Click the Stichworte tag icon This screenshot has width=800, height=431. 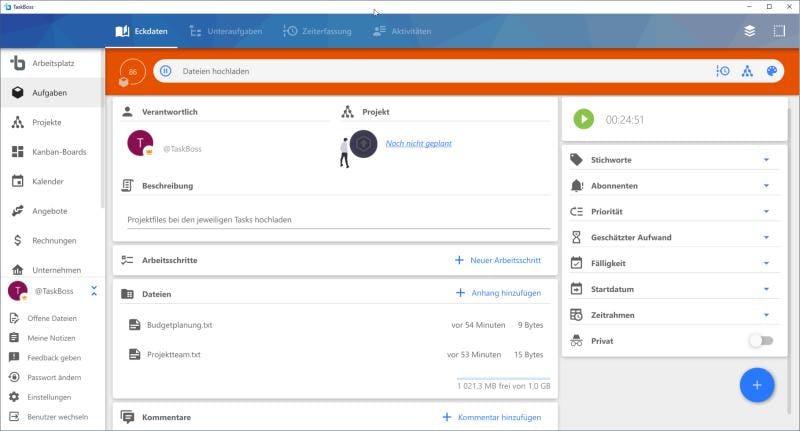(x=577, y=160)
